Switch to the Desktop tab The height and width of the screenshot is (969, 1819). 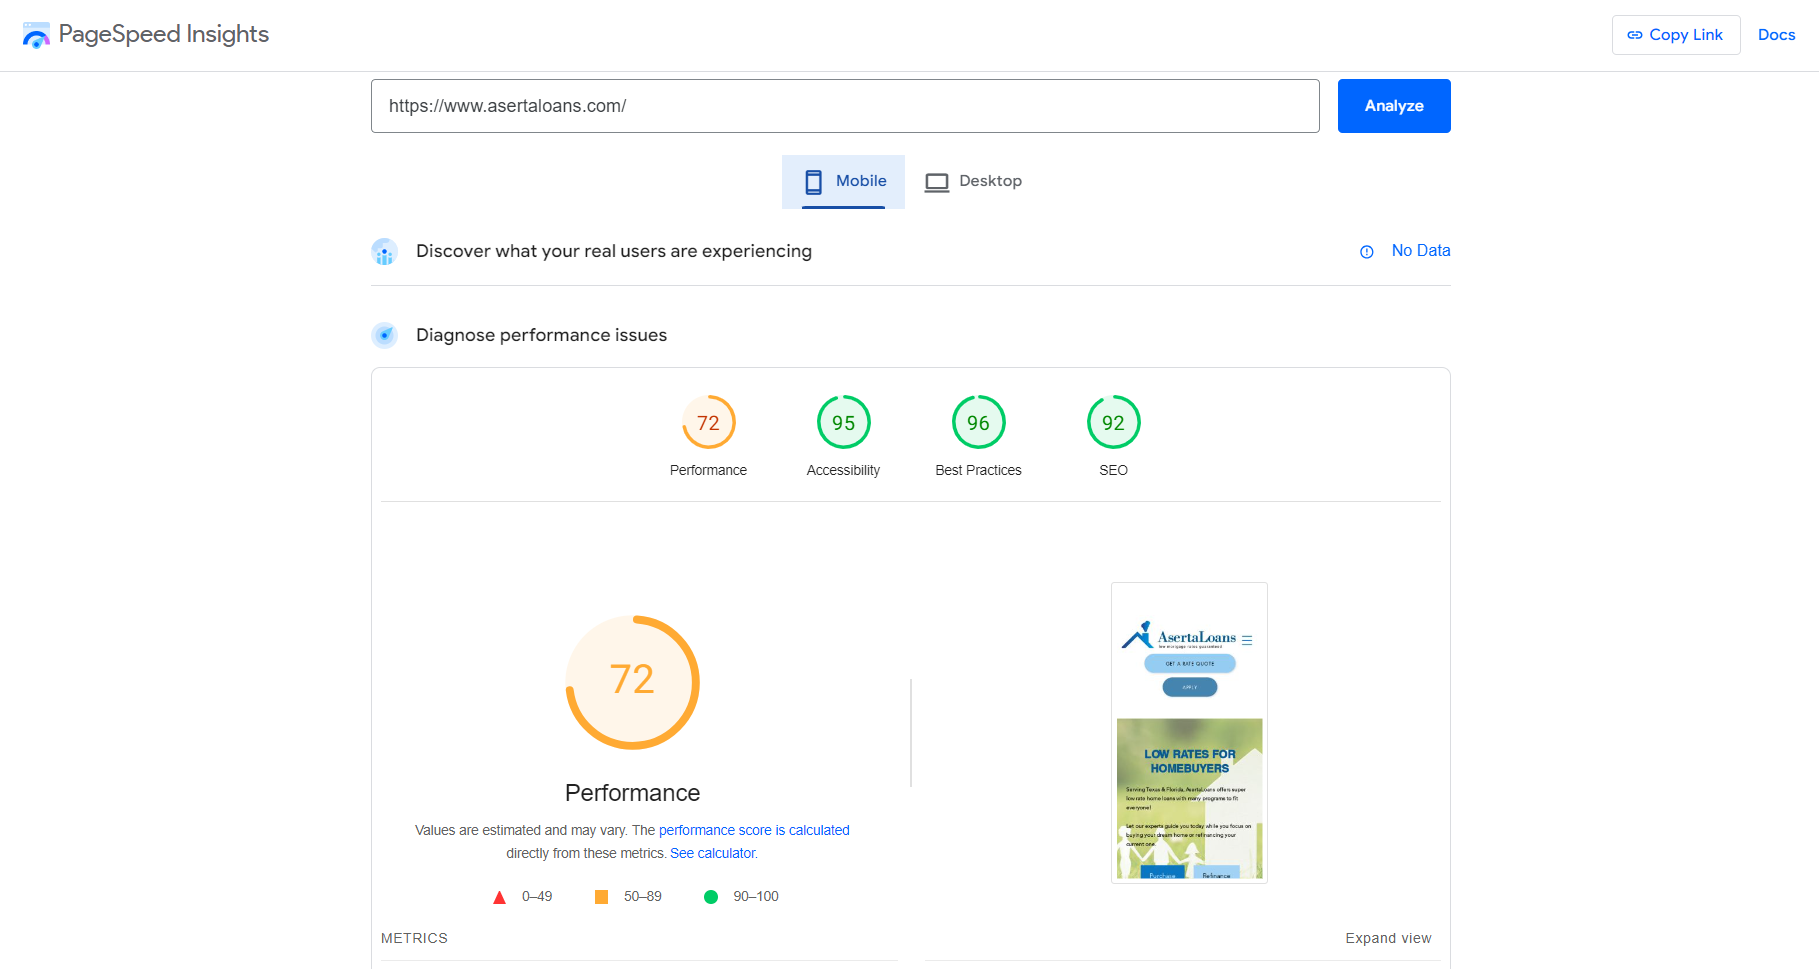point(973,181)
